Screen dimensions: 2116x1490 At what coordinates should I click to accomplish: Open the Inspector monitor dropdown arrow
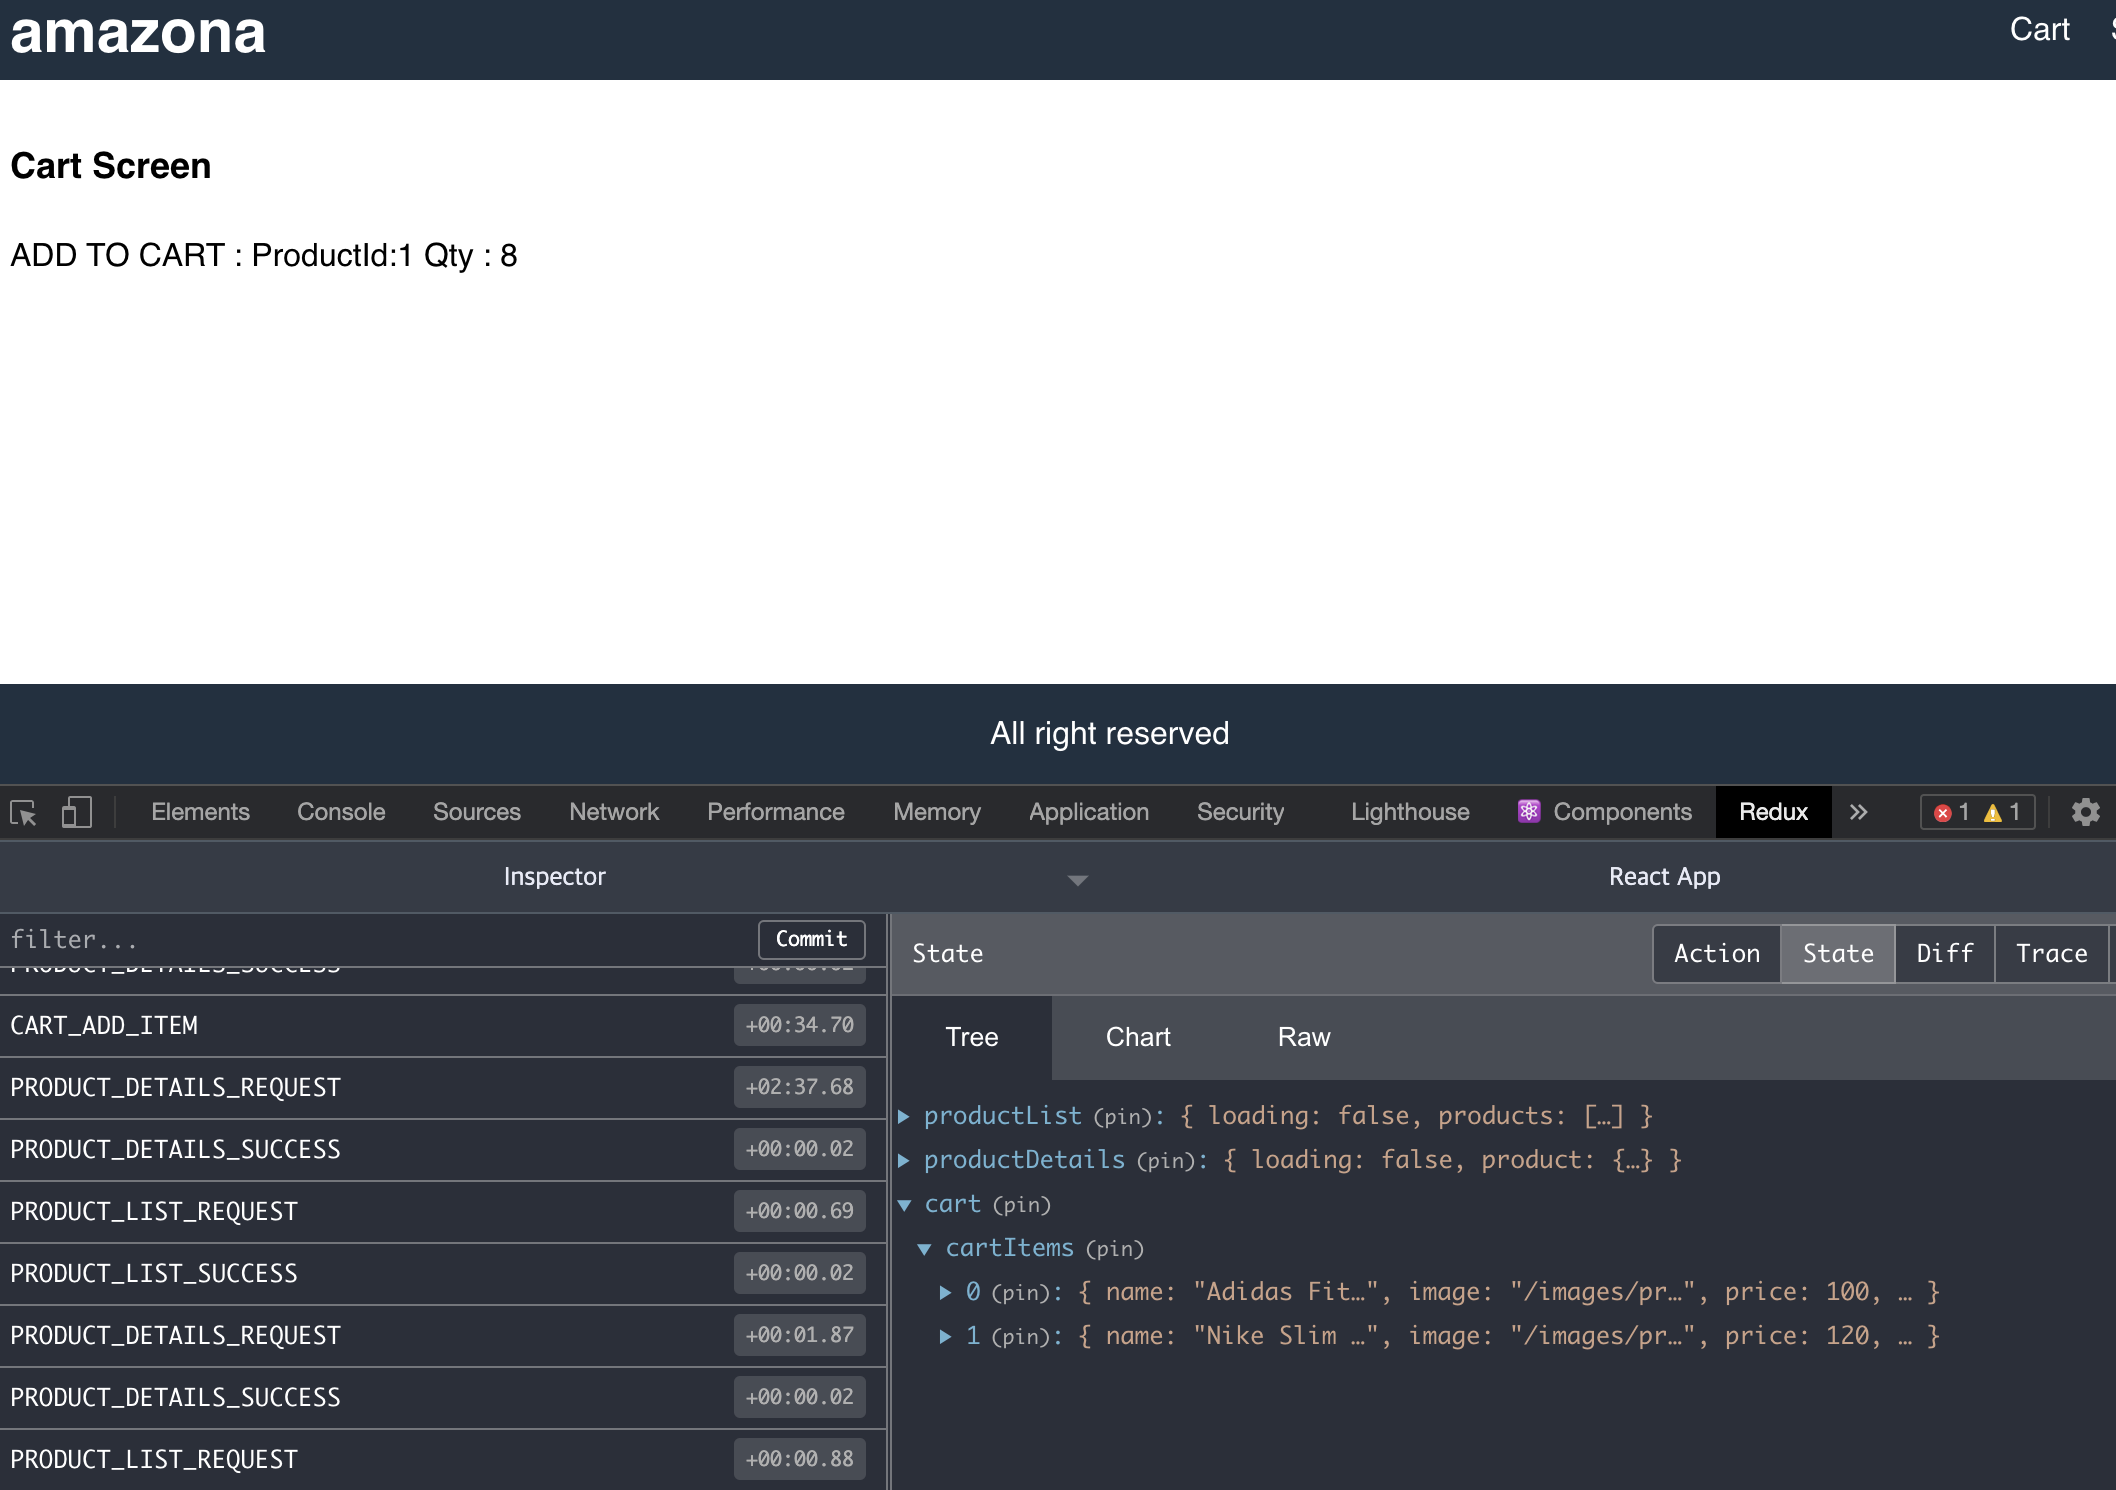point(1077,880)
